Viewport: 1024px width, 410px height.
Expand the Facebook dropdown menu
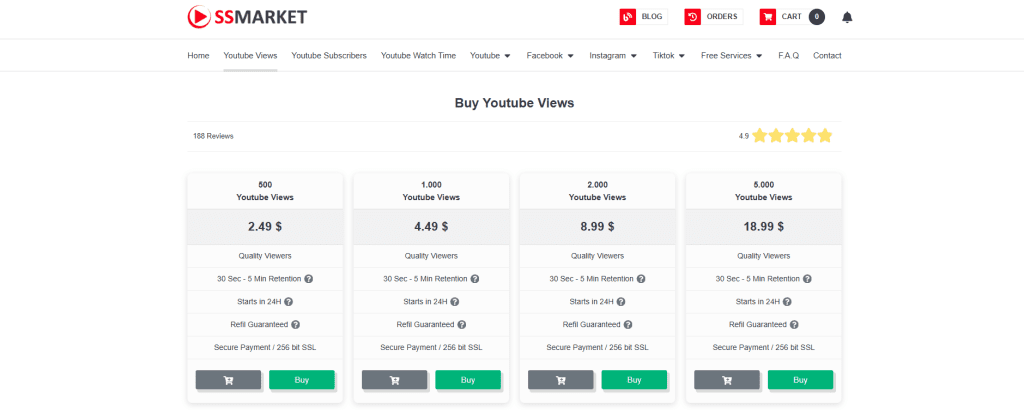[x=550, y=55]
